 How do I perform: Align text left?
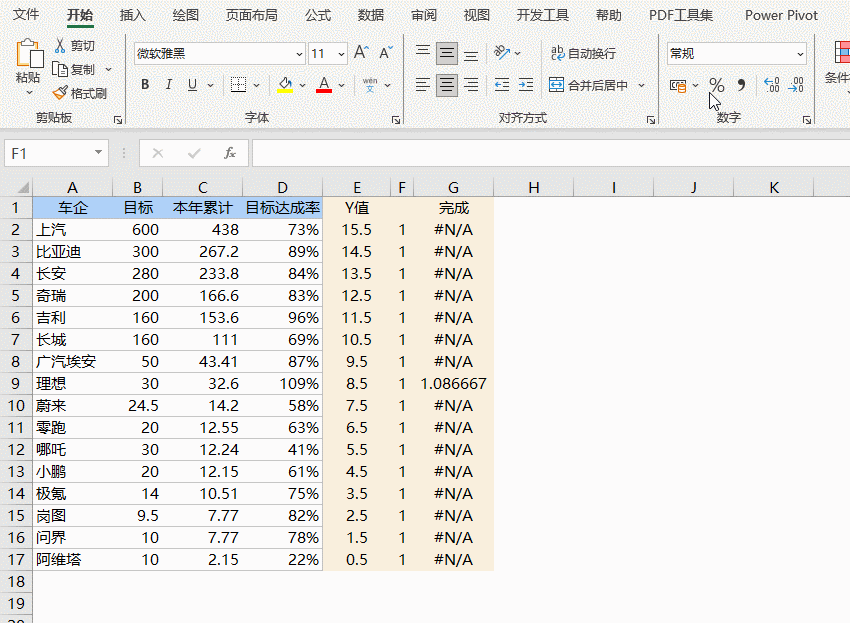423,85
